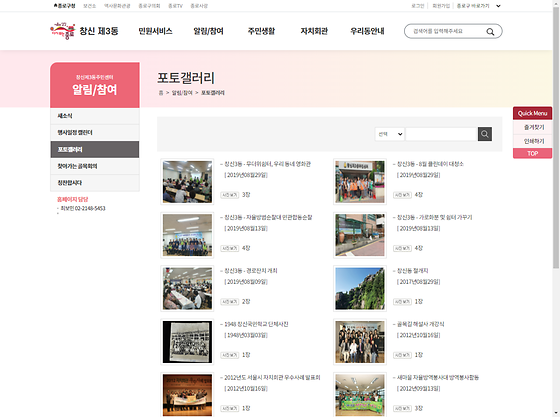Select 찾아가는 골목회의 in the sidebar

(95, 166)
